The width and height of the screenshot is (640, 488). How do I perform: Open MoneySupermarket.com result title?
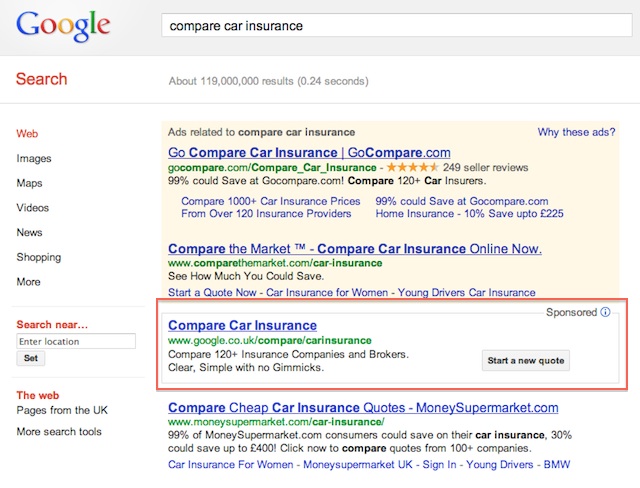click(363, 408)
